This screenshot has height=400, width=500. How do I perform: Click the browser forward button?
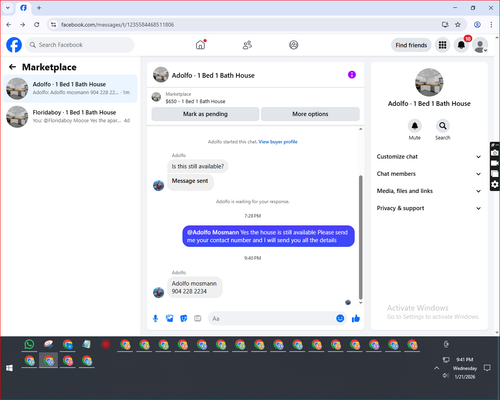22,24
